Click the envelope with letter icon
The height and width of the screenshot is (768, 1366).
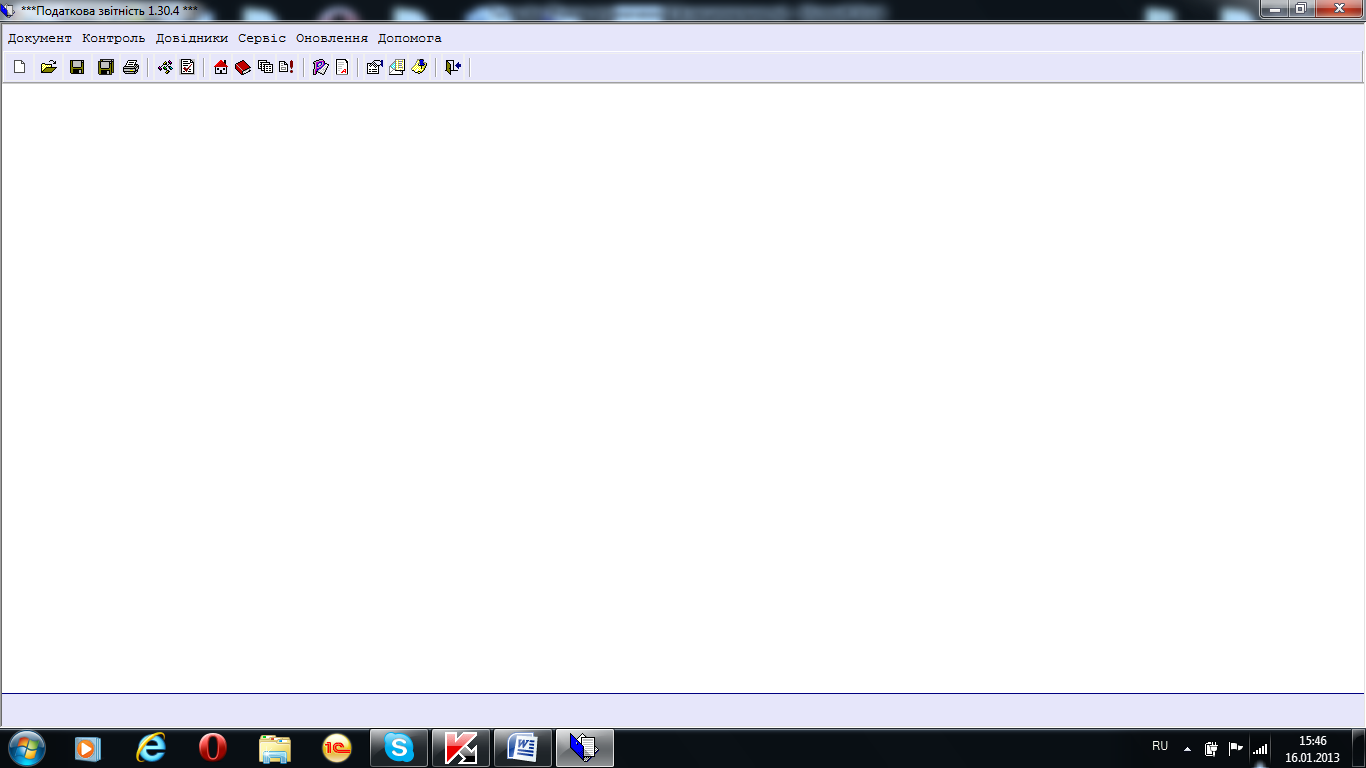click(x=397, y=67)
